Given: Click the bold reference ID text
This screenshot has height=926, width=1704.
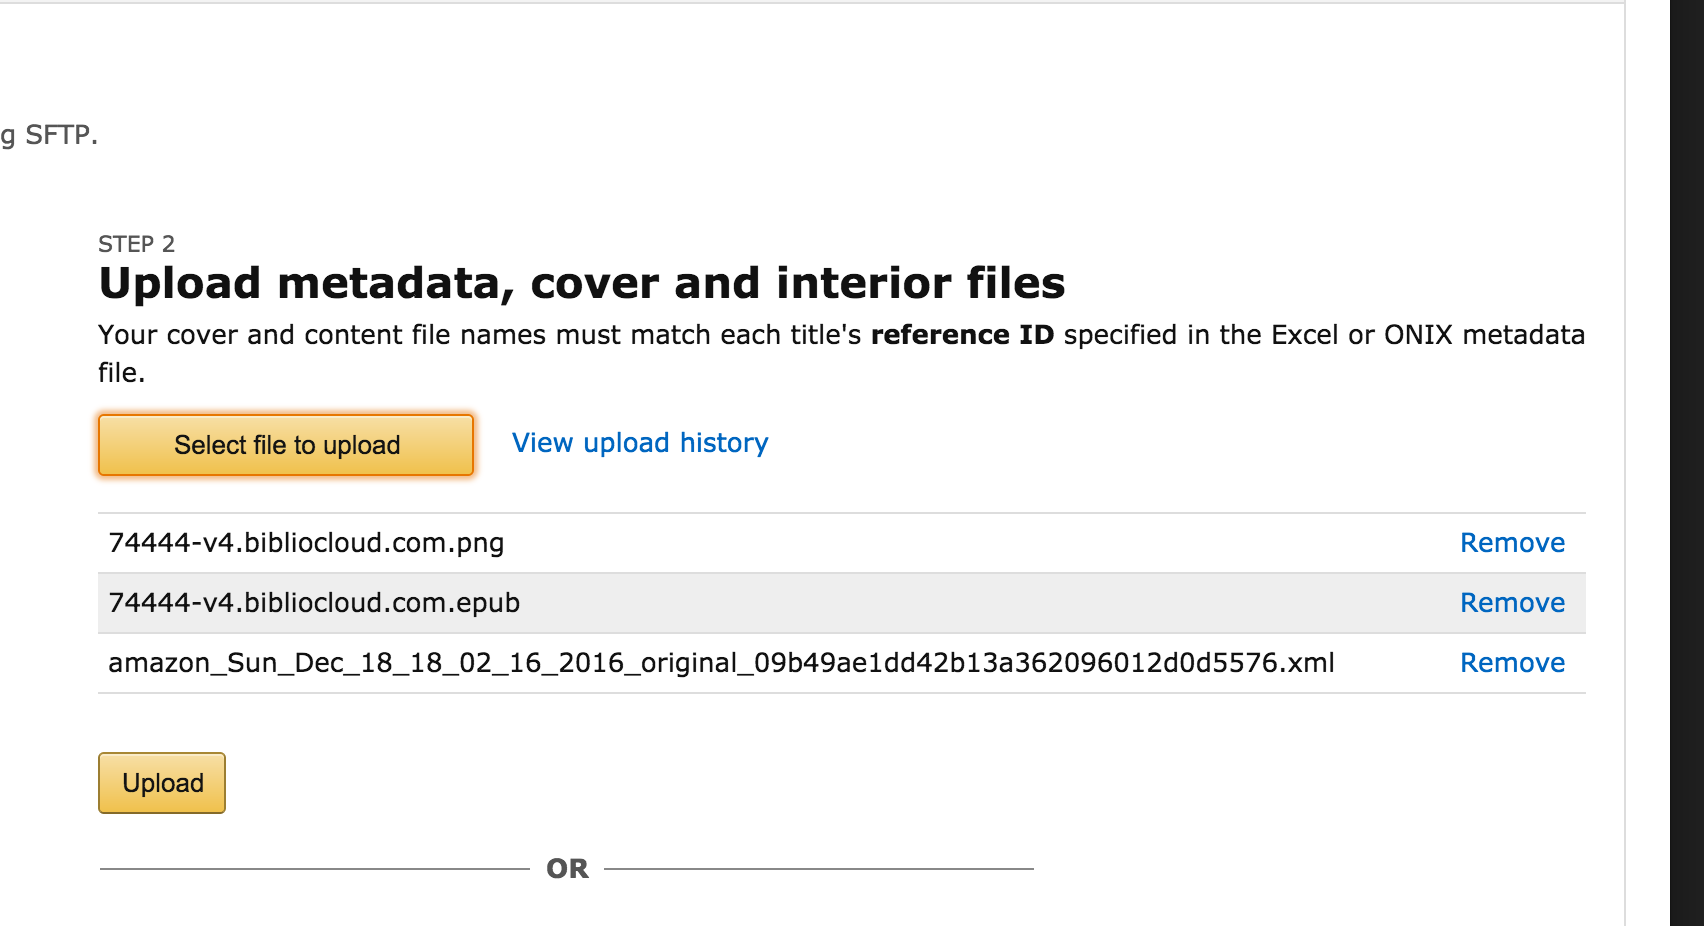Looking at the screenshot, I should 962,335.
